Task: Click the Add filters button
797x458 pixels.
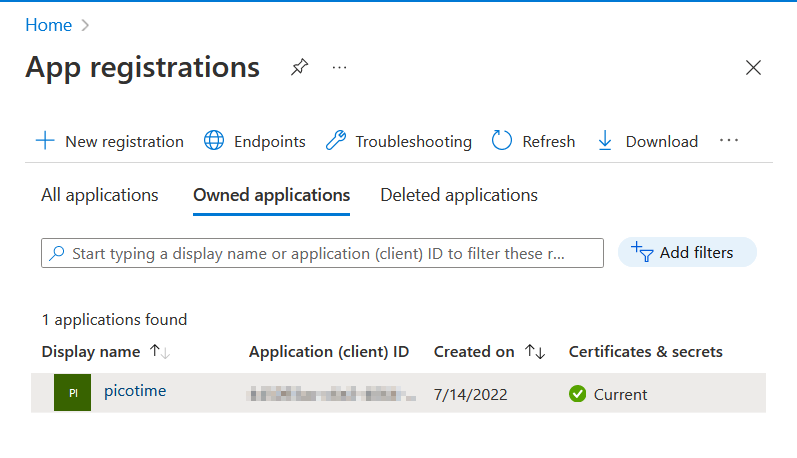Action: (x=687, y=253)
